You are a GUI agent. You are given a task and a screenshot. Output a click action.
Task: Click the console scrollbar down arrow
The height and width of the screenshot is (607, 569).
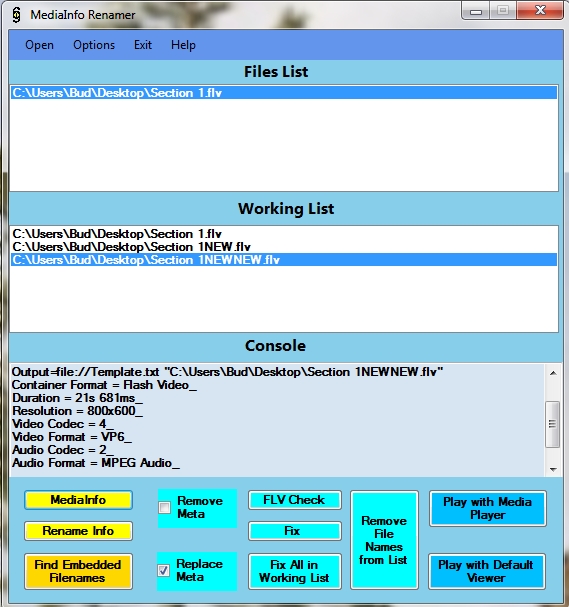(x=553, y=470)
